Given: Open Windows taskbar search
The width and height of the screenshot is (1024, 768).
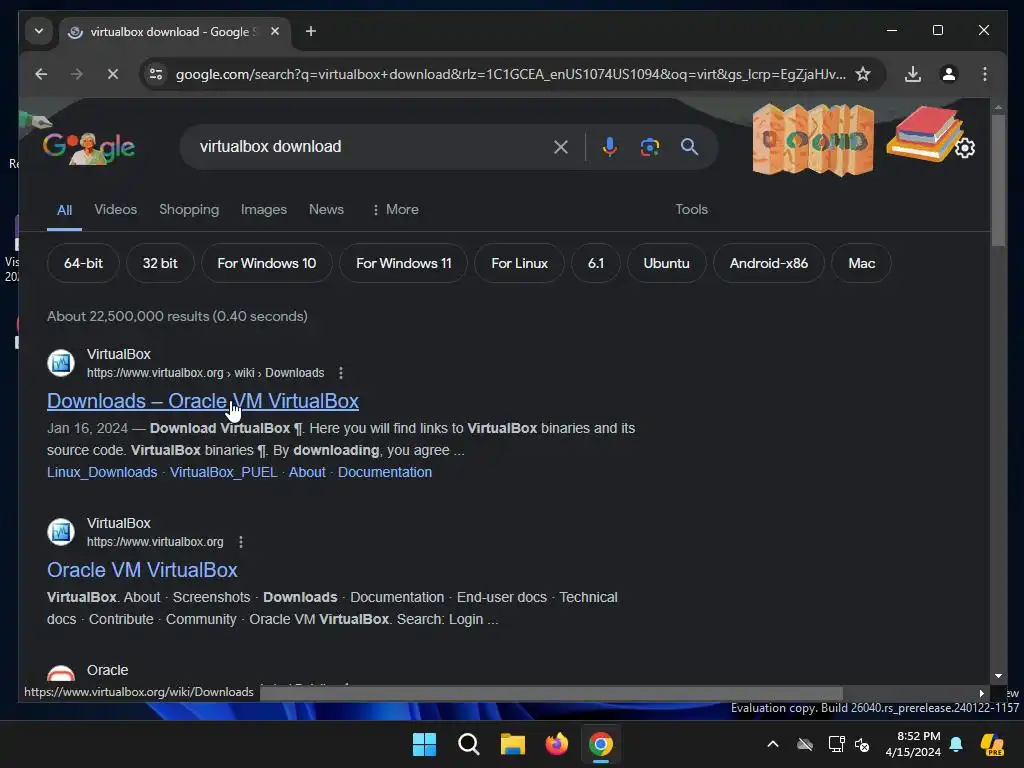Looking at the screenshot, I should tap(468, 744).
